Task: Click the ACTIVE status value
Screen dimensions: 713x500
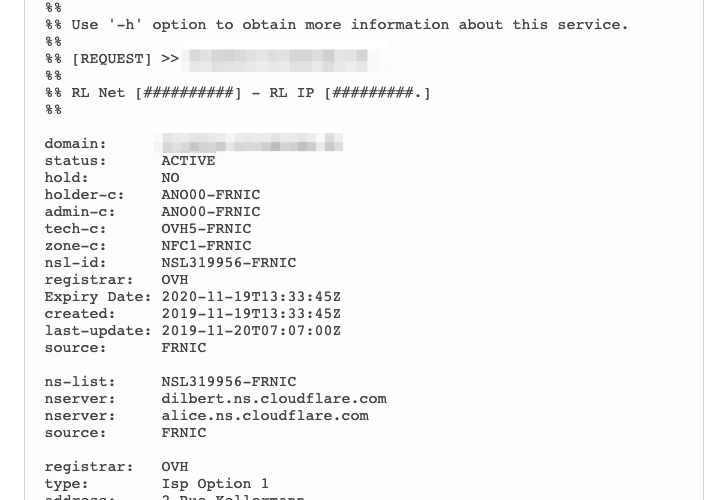Action: click(188, 160)
